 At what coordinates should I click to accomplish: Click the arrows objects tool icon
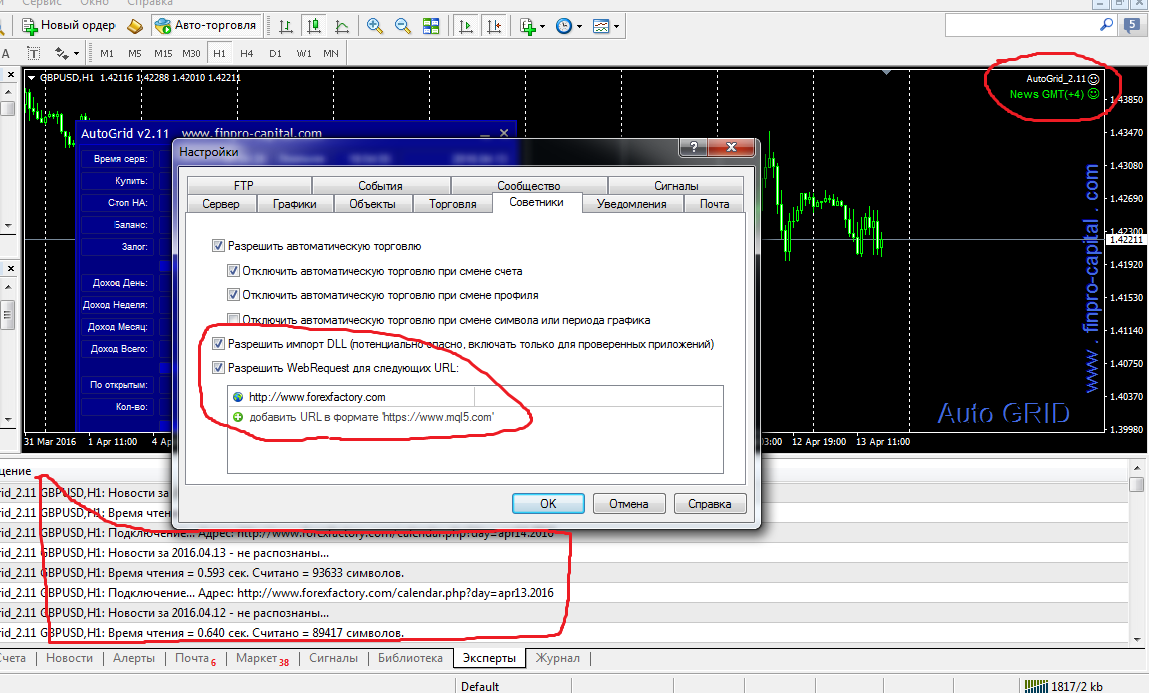point(61,53)
